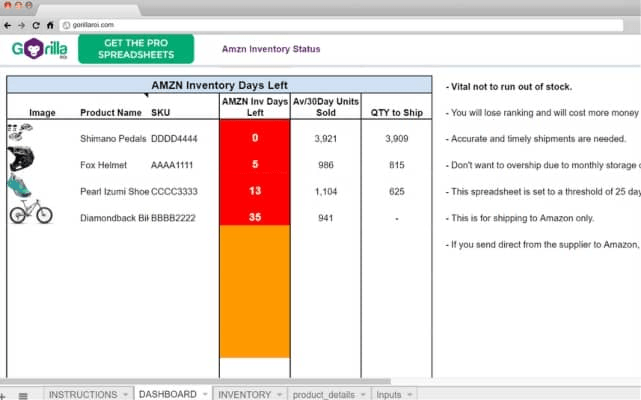Click the browser forward arrow

pos(22,25)
